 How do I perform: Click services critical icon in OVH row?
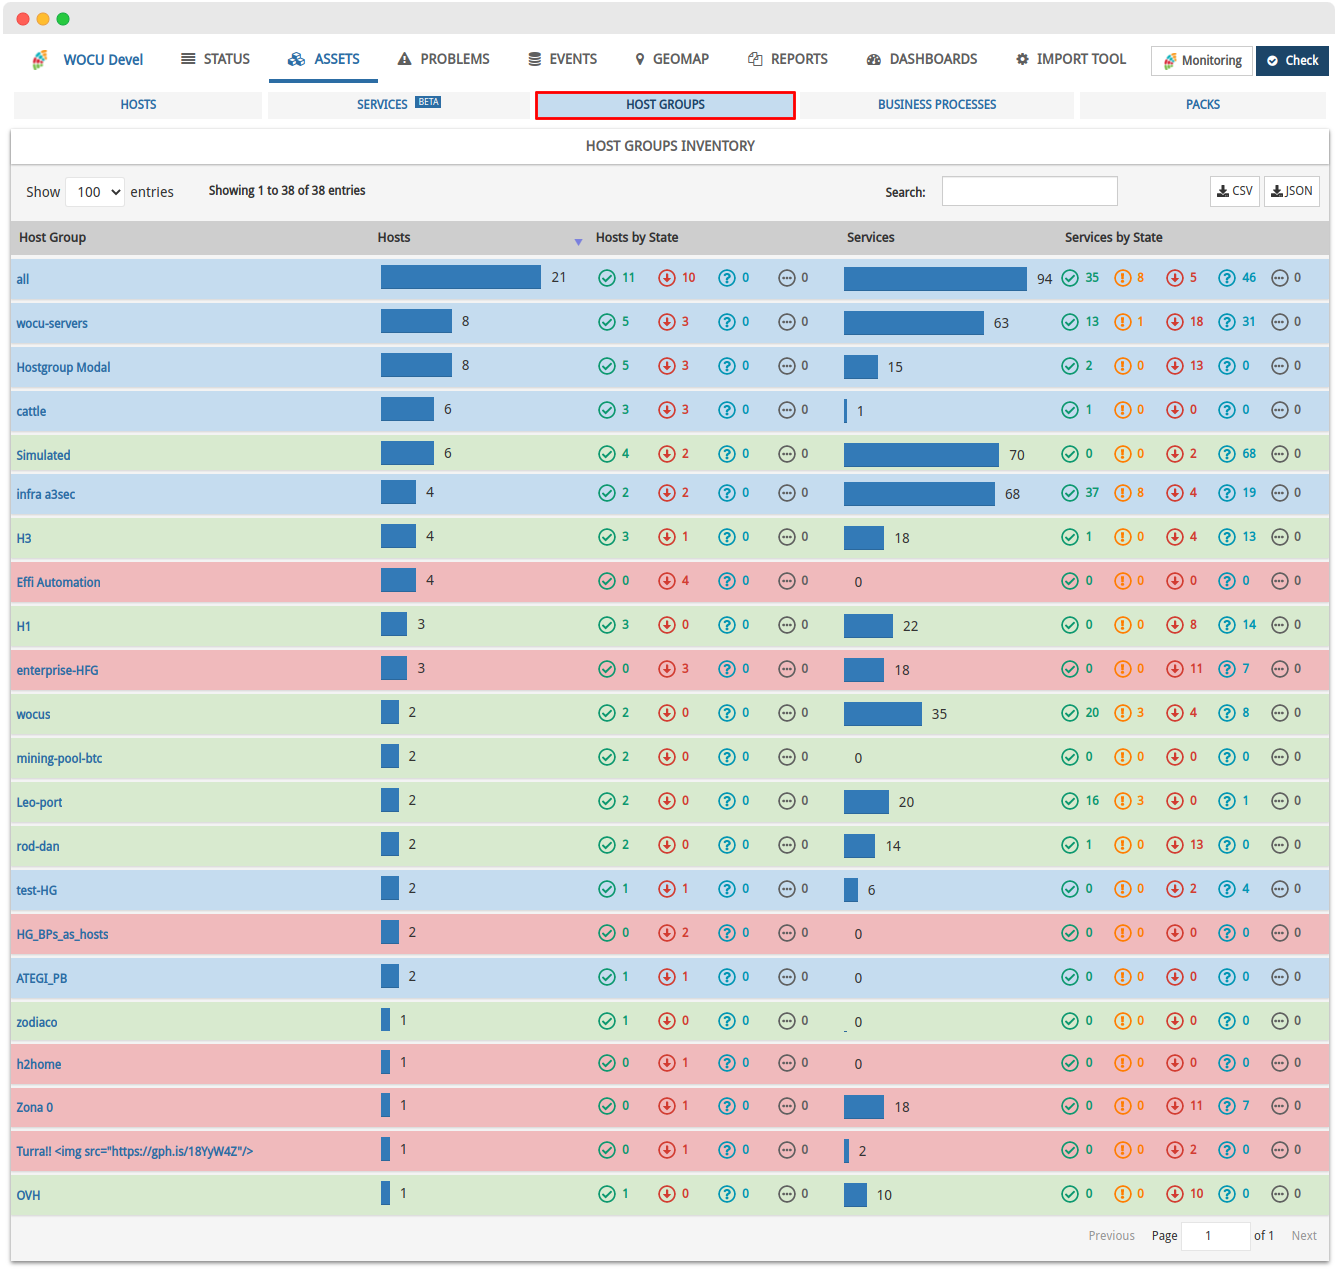1175,1194
